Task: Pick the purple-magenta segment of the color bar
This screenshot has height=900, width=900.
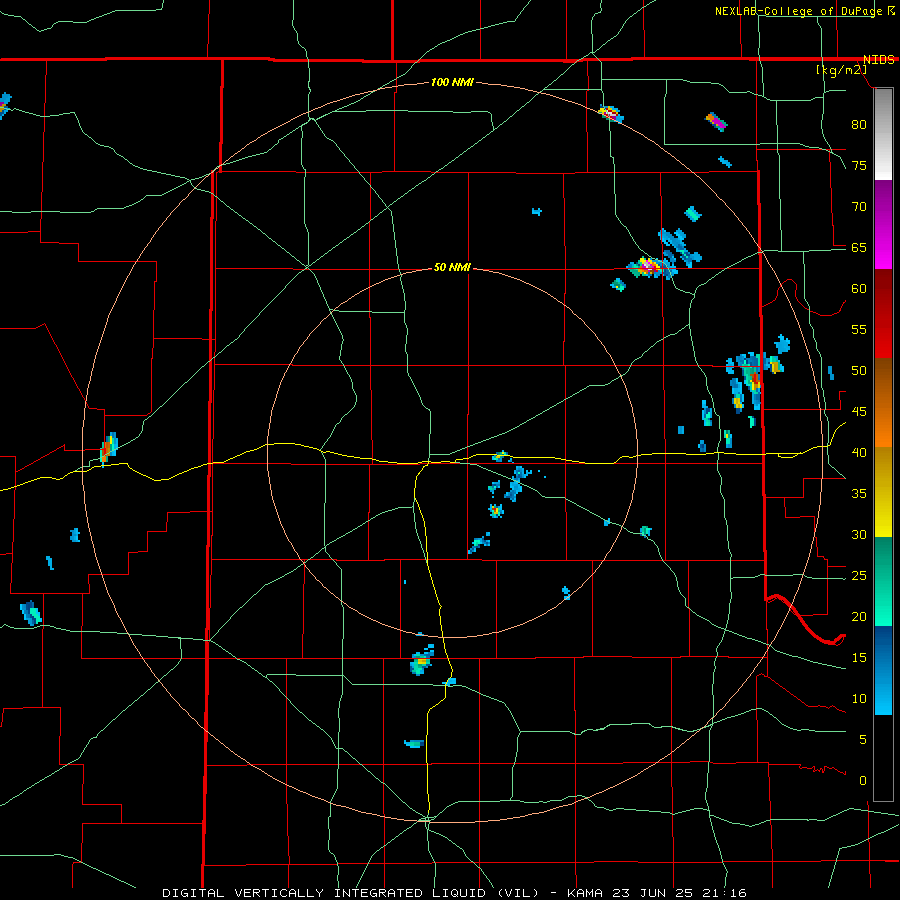Action: tap(883, 224)
